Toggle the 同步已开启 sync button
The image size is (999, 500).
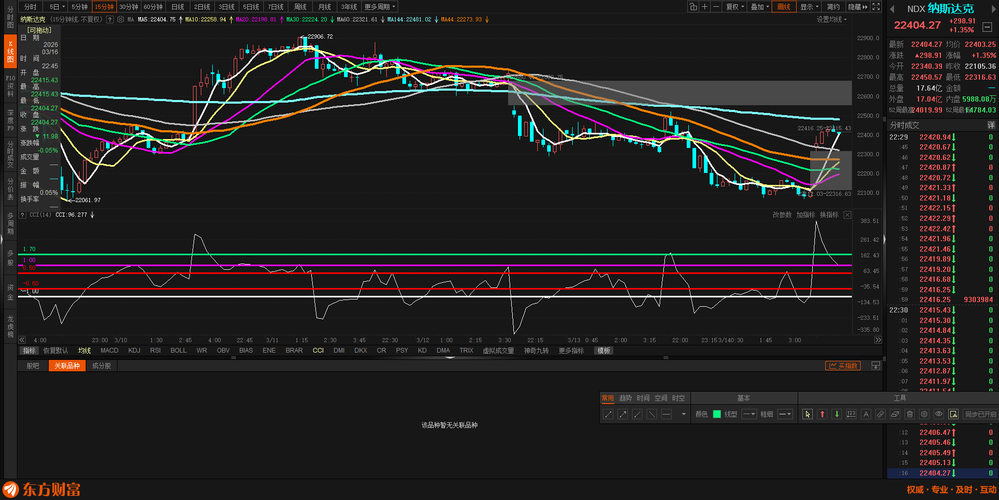click(x=981, y=414)
